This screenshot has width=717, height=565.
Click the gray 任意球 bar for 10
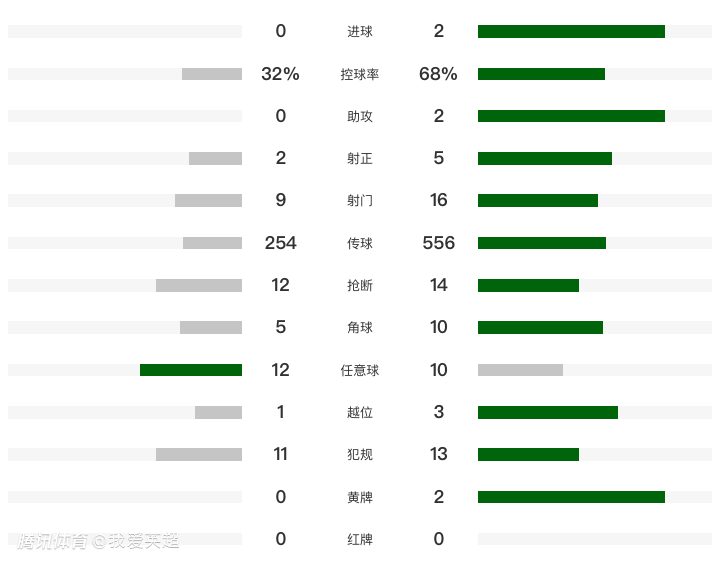tap(520, 370)
